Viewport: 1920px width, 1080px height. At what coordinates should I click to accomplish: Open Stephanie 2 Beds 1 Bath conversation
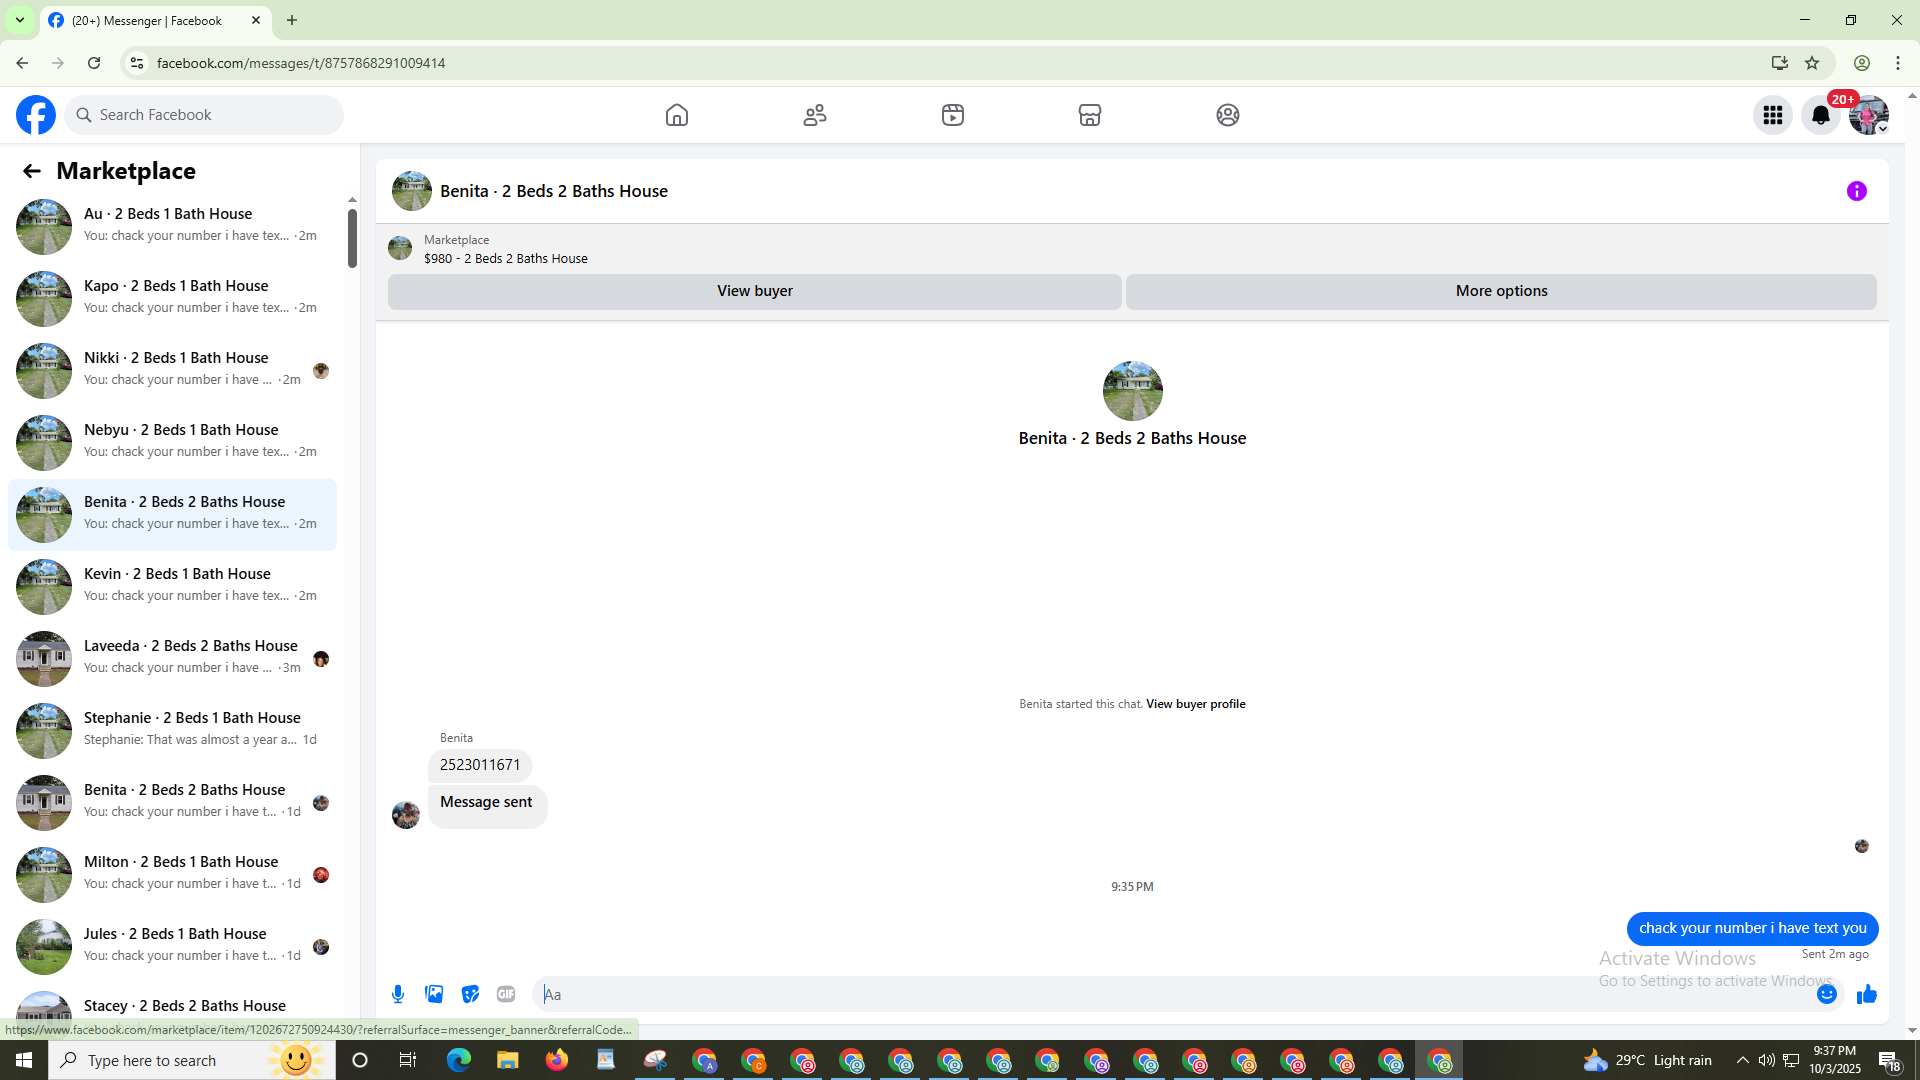point(173,730)
